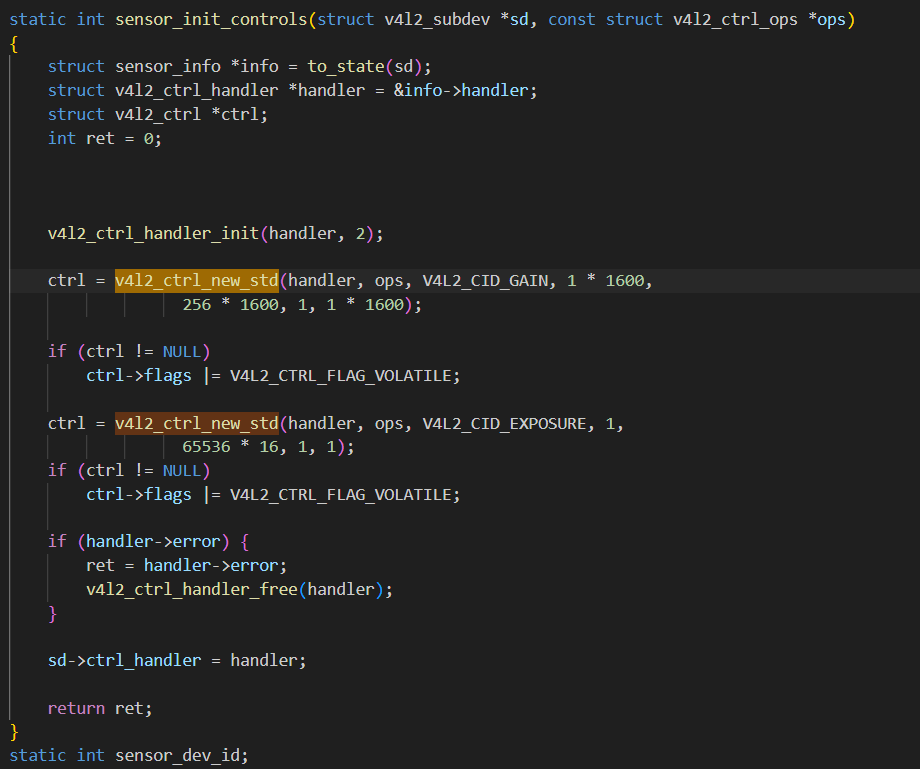920x769 pixels.
Task: Click the 'return ret;' statement
Action: coord(100,709)
